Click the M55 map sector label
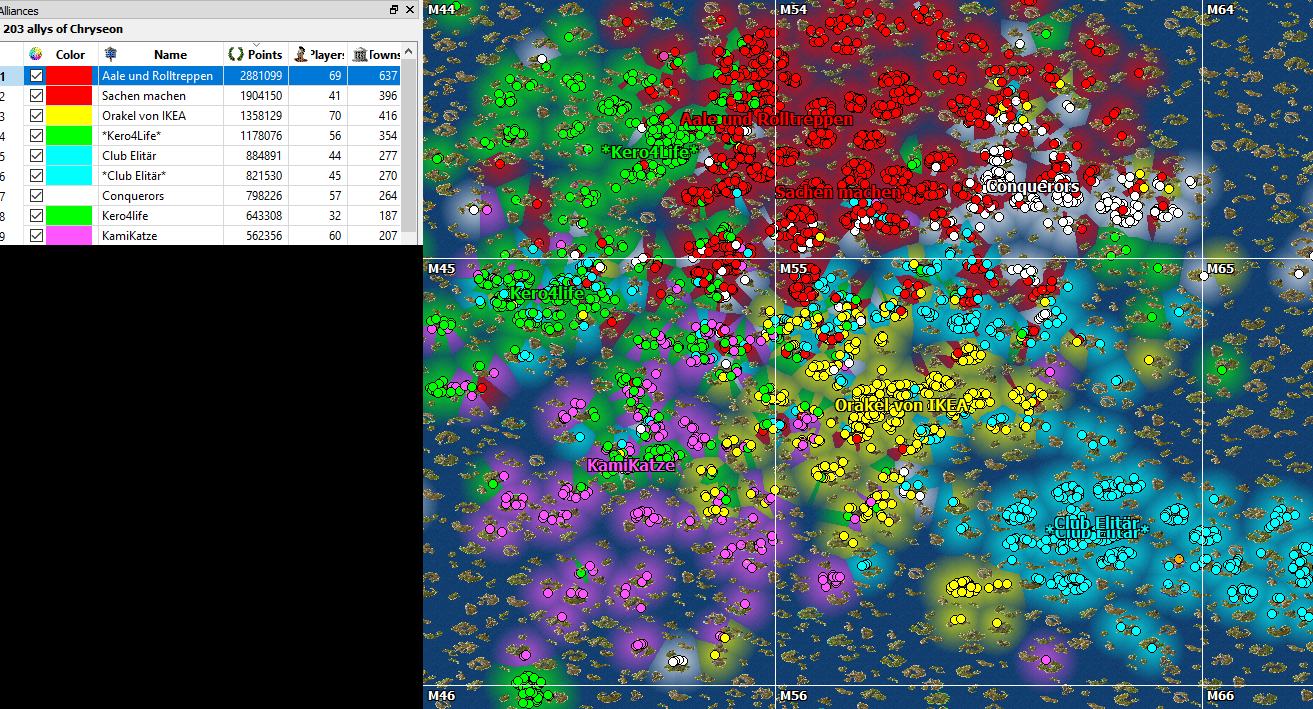 pyautogui.click(x=793, y=269)
